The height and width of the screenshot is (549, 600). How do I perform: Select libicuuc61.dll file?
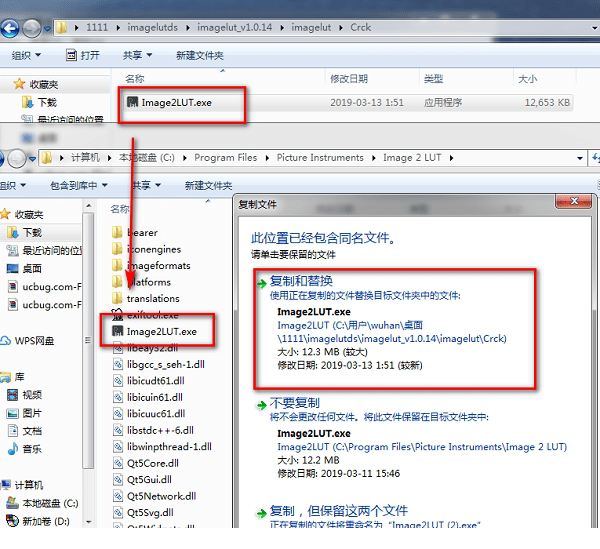[x=149, y=414]
